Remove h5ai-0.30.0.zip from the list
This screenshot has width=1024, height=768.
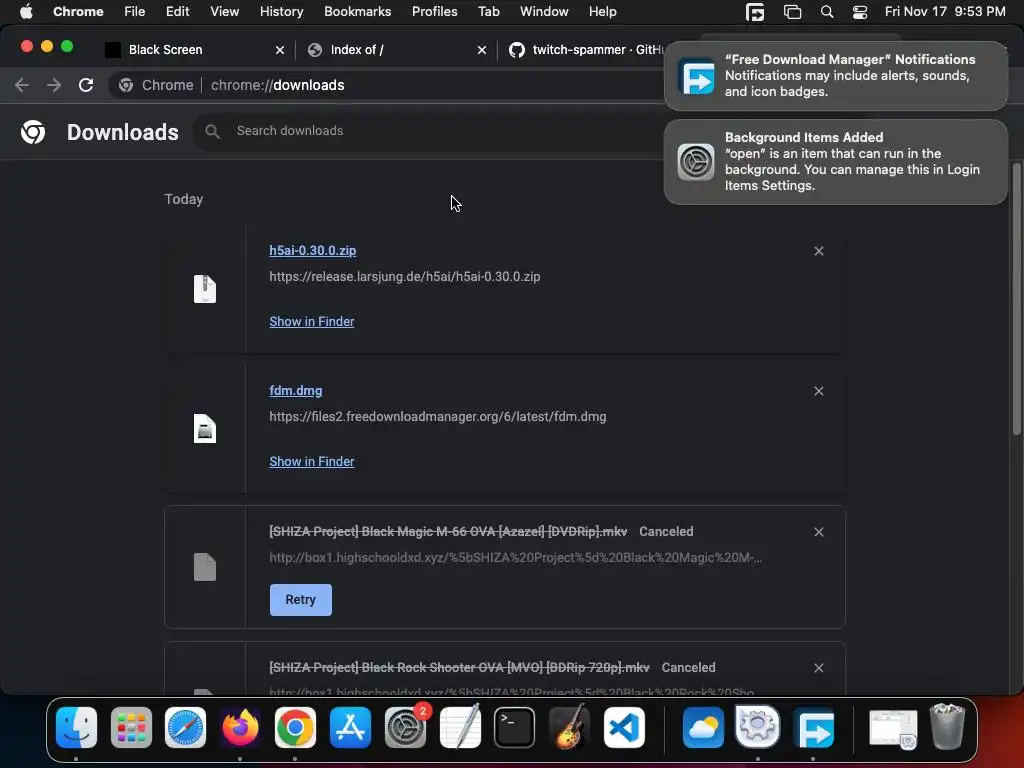coord(818,251)
